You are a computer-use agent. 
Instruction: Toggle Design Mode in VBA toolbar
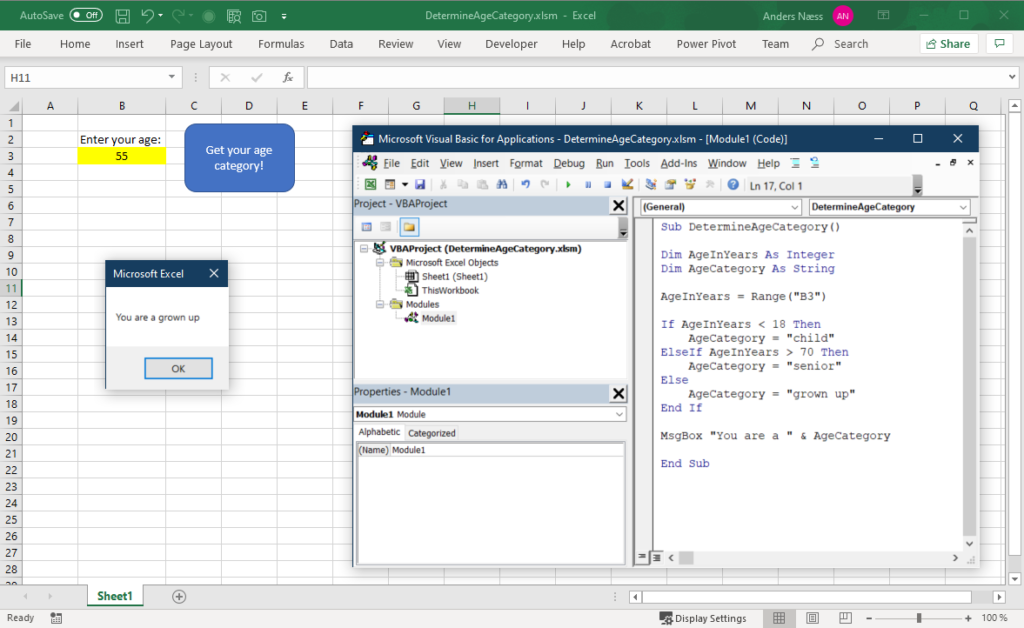pyautogui.click(x=628, y=185)
